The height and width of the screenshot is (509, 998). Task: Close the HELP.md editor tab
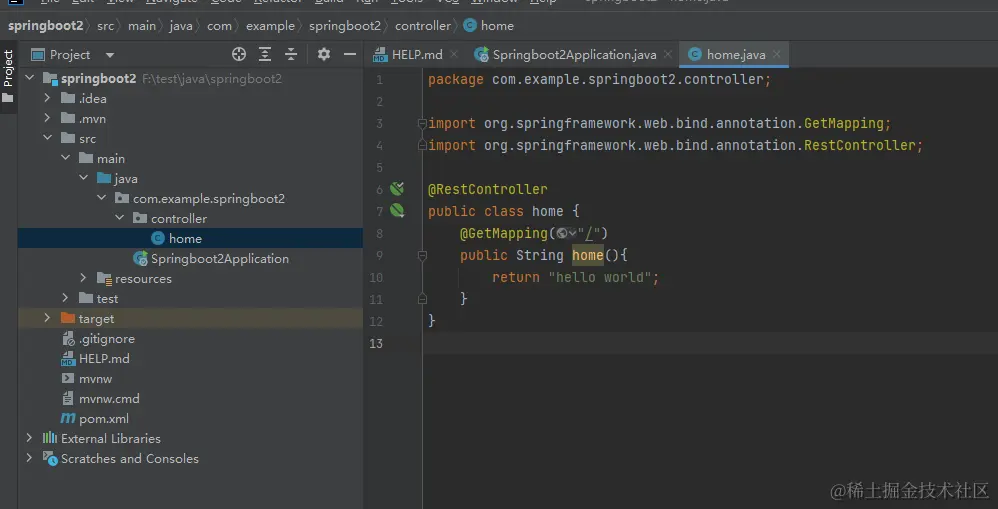pyautogui.click(x=454, y=54)
